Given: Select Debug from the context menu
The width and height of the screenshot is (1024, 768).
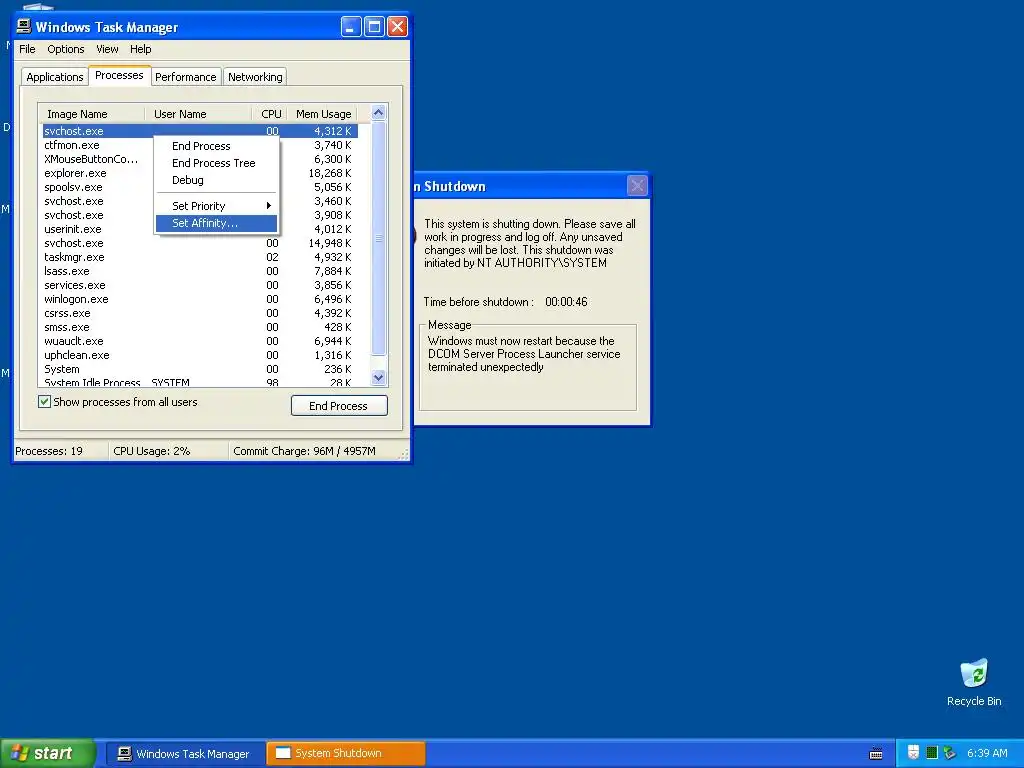Looking at the screenshot, I should tap(187, 180).
